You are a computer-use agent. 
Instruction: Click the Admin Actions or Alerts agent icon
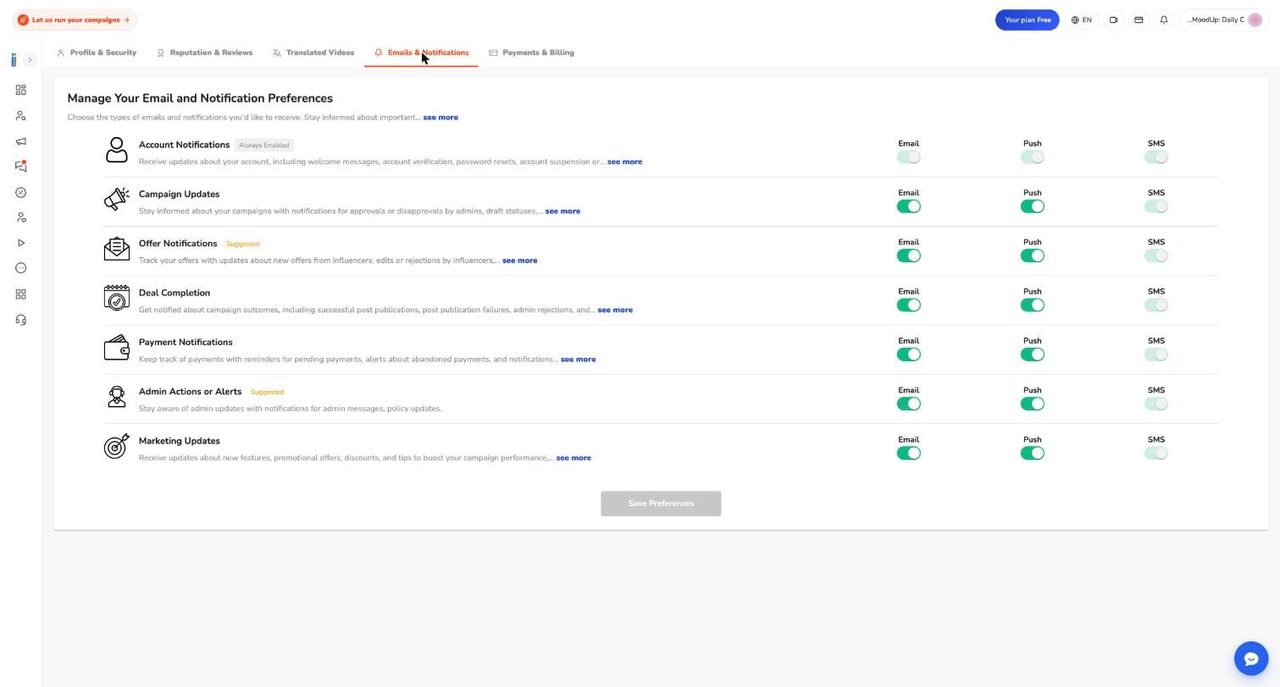tap(117, 397)
